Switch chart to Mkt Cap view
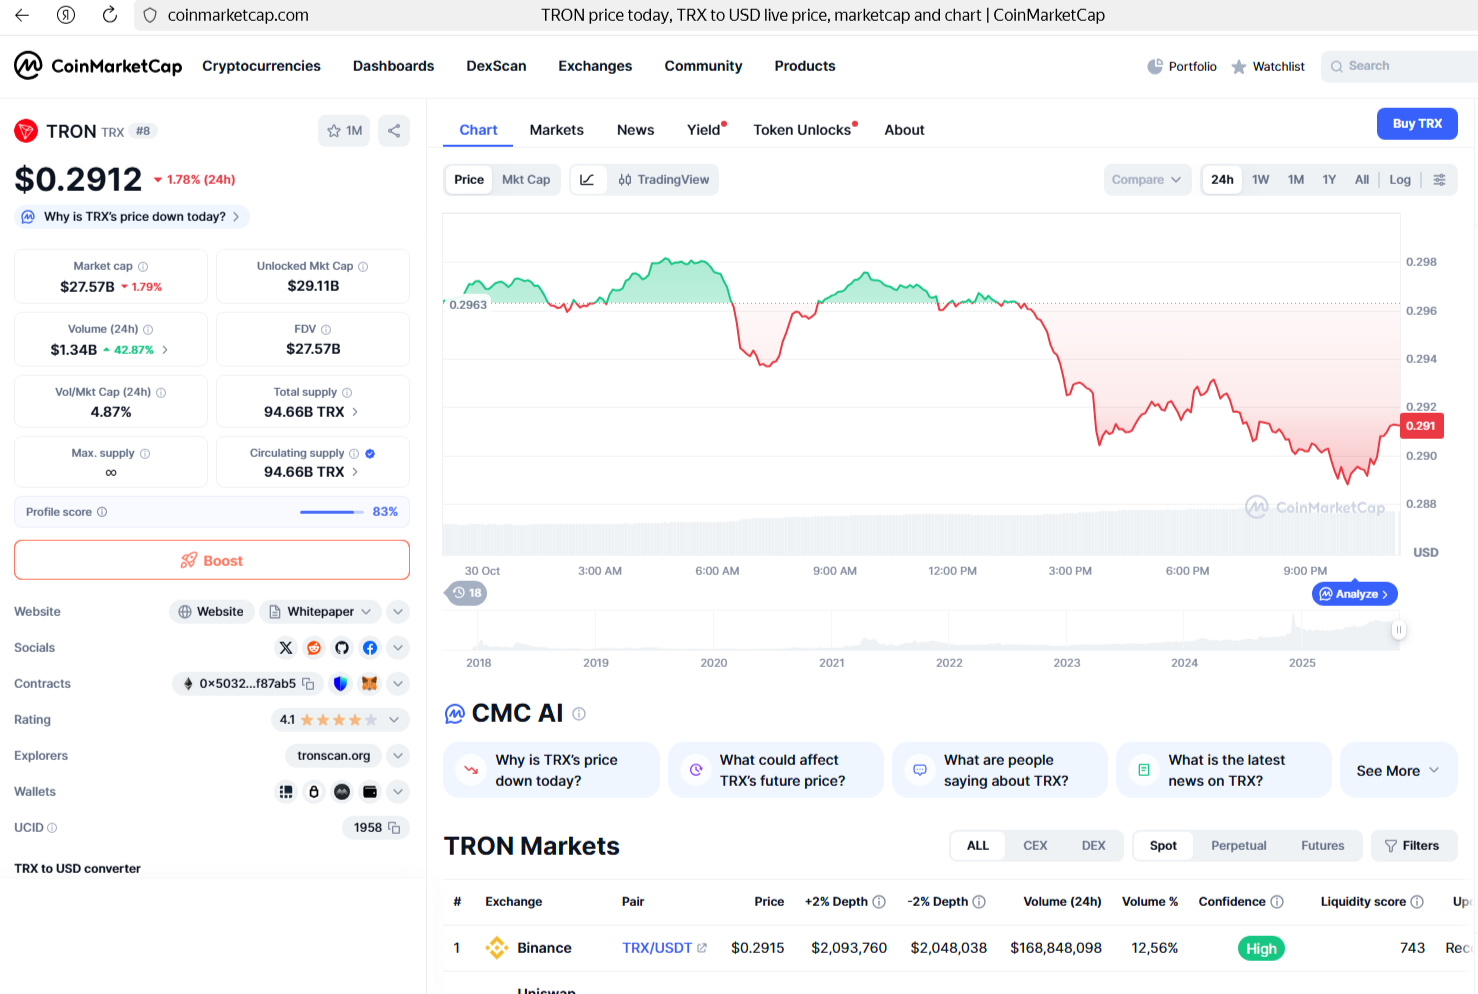Image resolution: width=1478 pixels, height=994 pixels. click(x=526, y=179)
